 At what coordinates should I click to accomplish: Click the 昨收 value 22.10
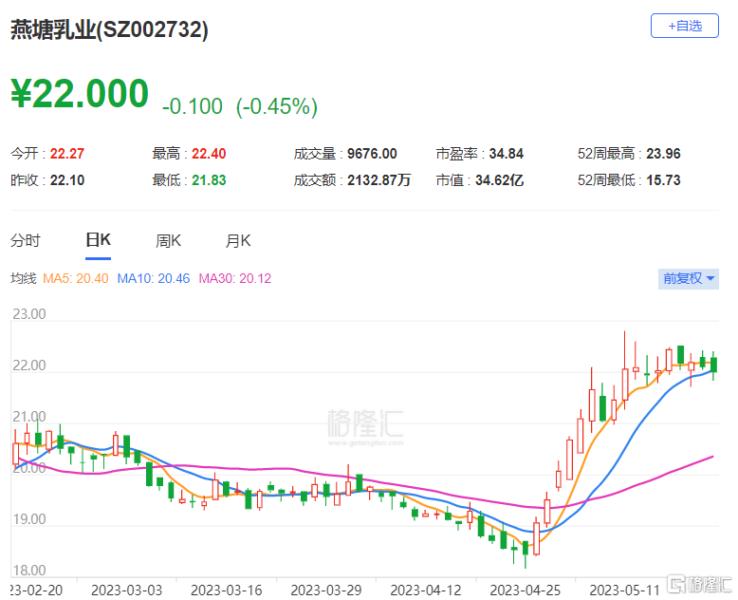coord(67,180)
